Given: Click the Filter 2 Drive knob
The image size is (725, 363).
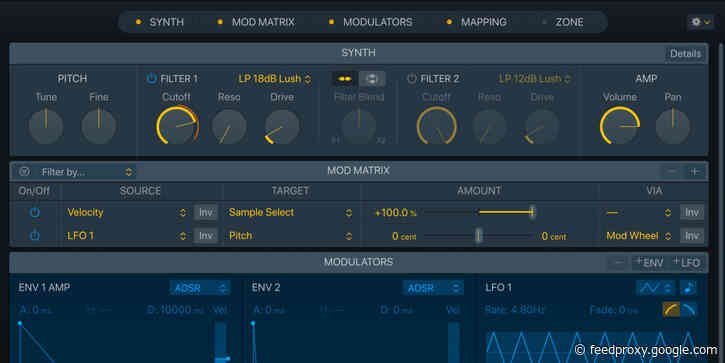Looking at the screenshot, I should (x=542, y=126).
